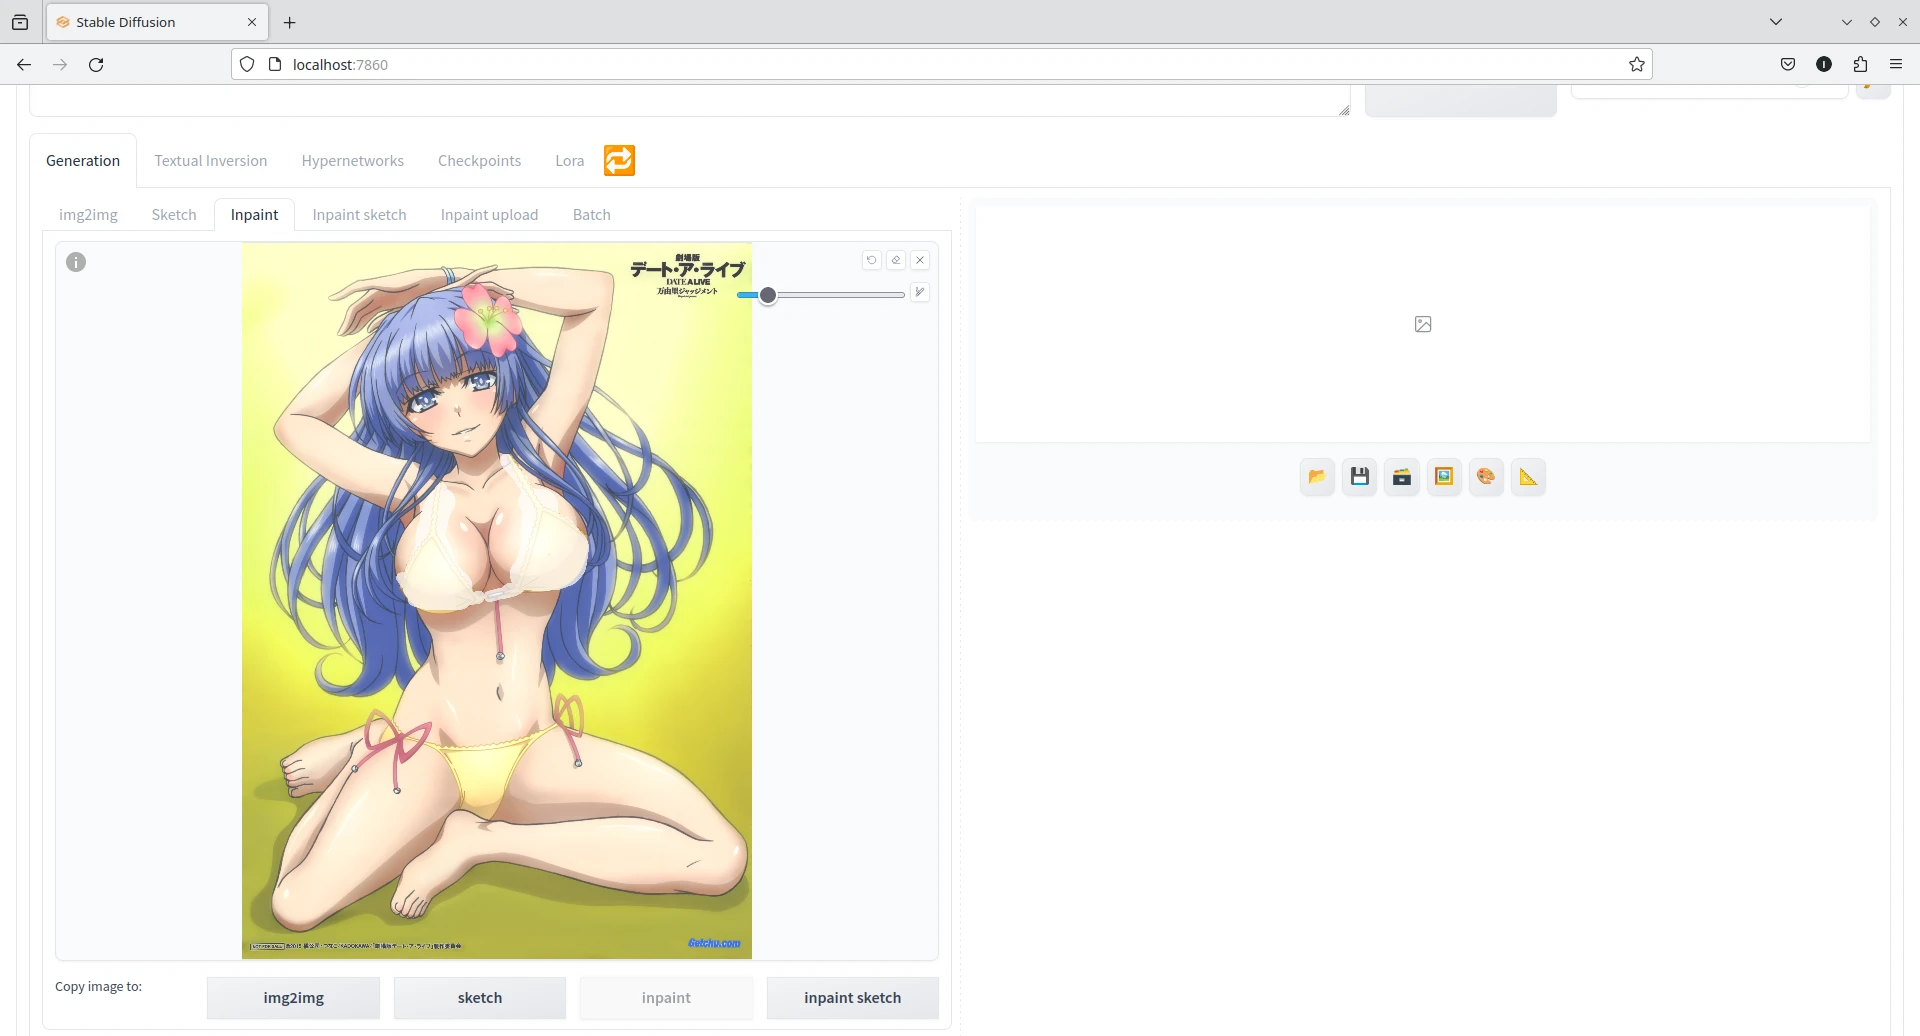
Task: Go back in browser history
Action: [24, 64]
